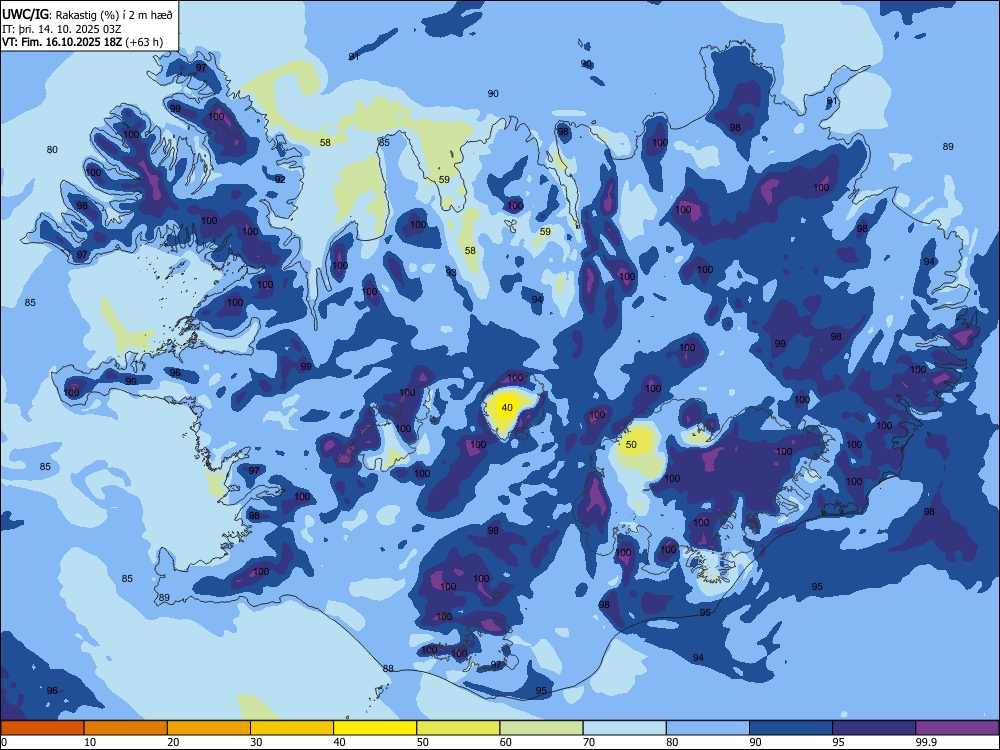Select the legend tick label '0'

[4, 742]
